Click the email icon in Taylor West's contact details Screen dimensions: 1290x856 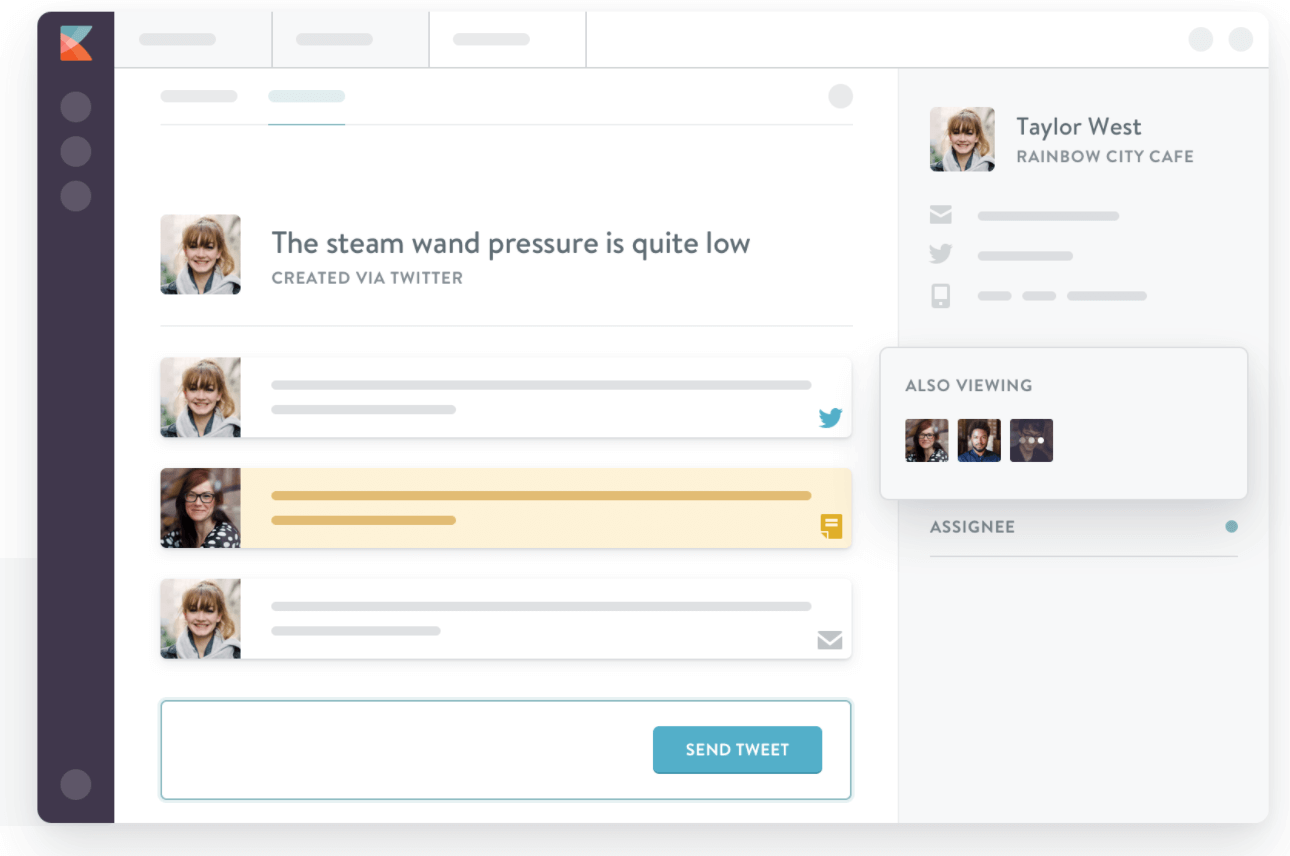[x=941, y=215]
